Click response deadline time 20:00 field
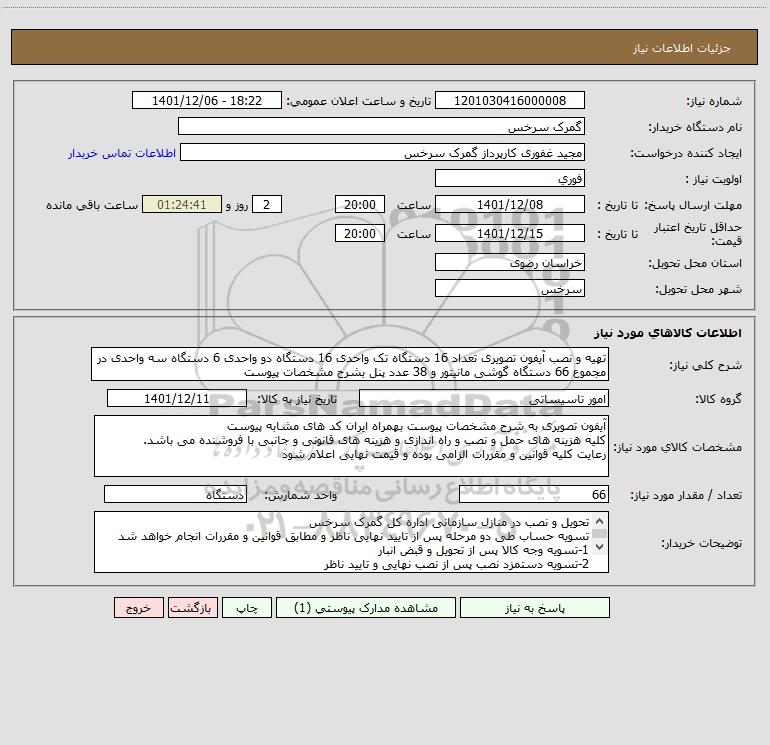770x745 pixels. pyautogui.click(x=359, y=204)
